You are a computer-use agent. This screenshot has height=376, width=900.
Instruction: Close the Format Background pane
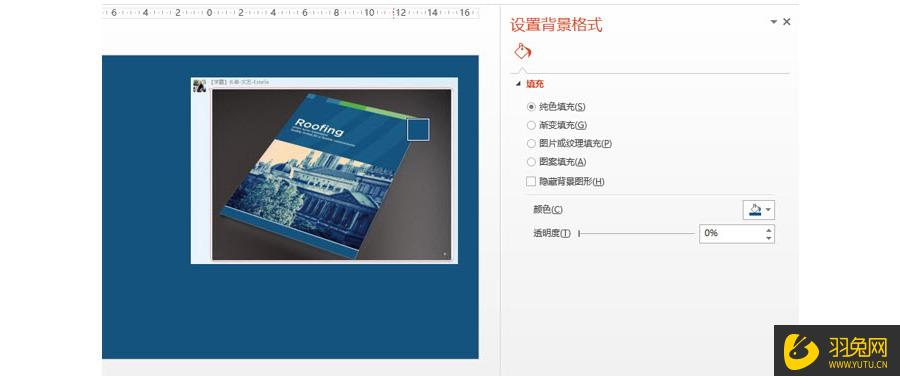[787, 22]
